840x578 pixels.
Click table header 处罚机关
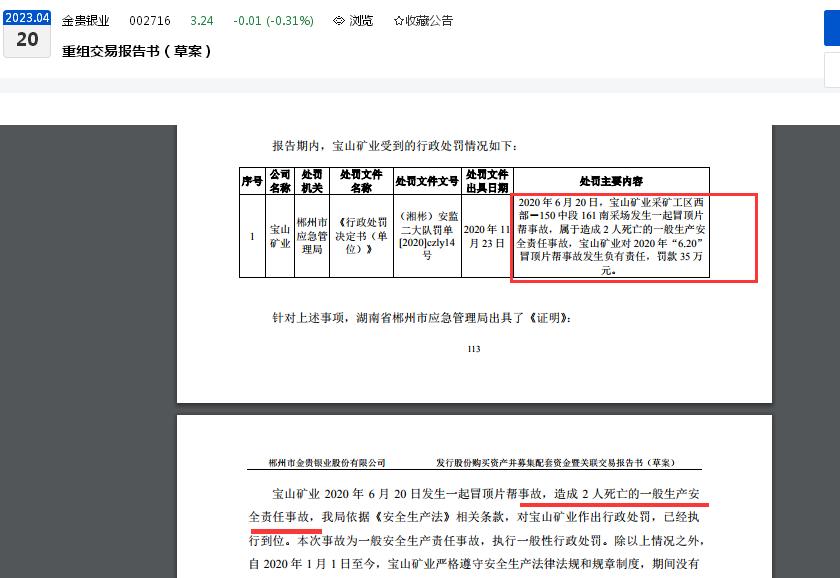(x=312, y=181)
